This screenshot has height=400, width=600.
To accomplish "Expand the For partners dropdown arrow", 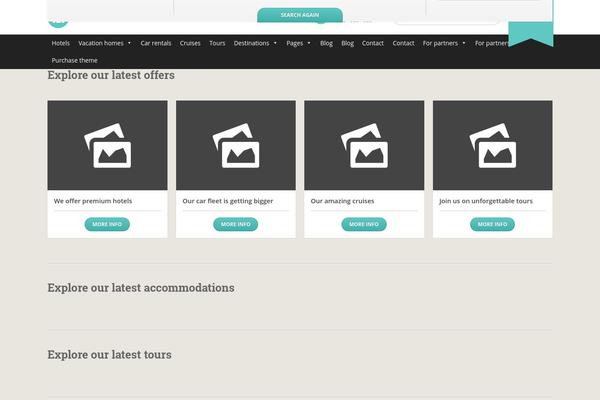I will coord(464,43).
